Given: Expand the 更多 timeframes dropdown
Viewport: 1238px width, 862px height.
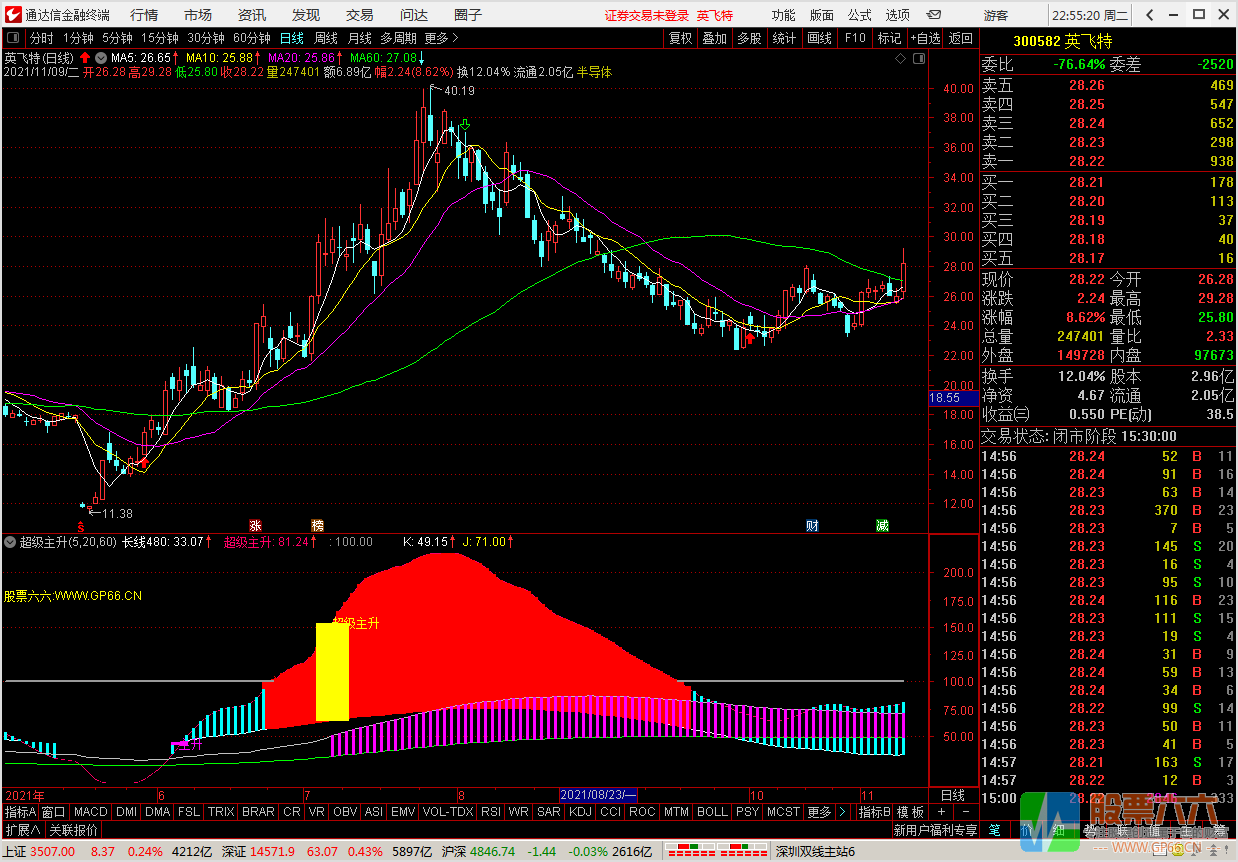Looking at the screenshot, I should 441,38.
